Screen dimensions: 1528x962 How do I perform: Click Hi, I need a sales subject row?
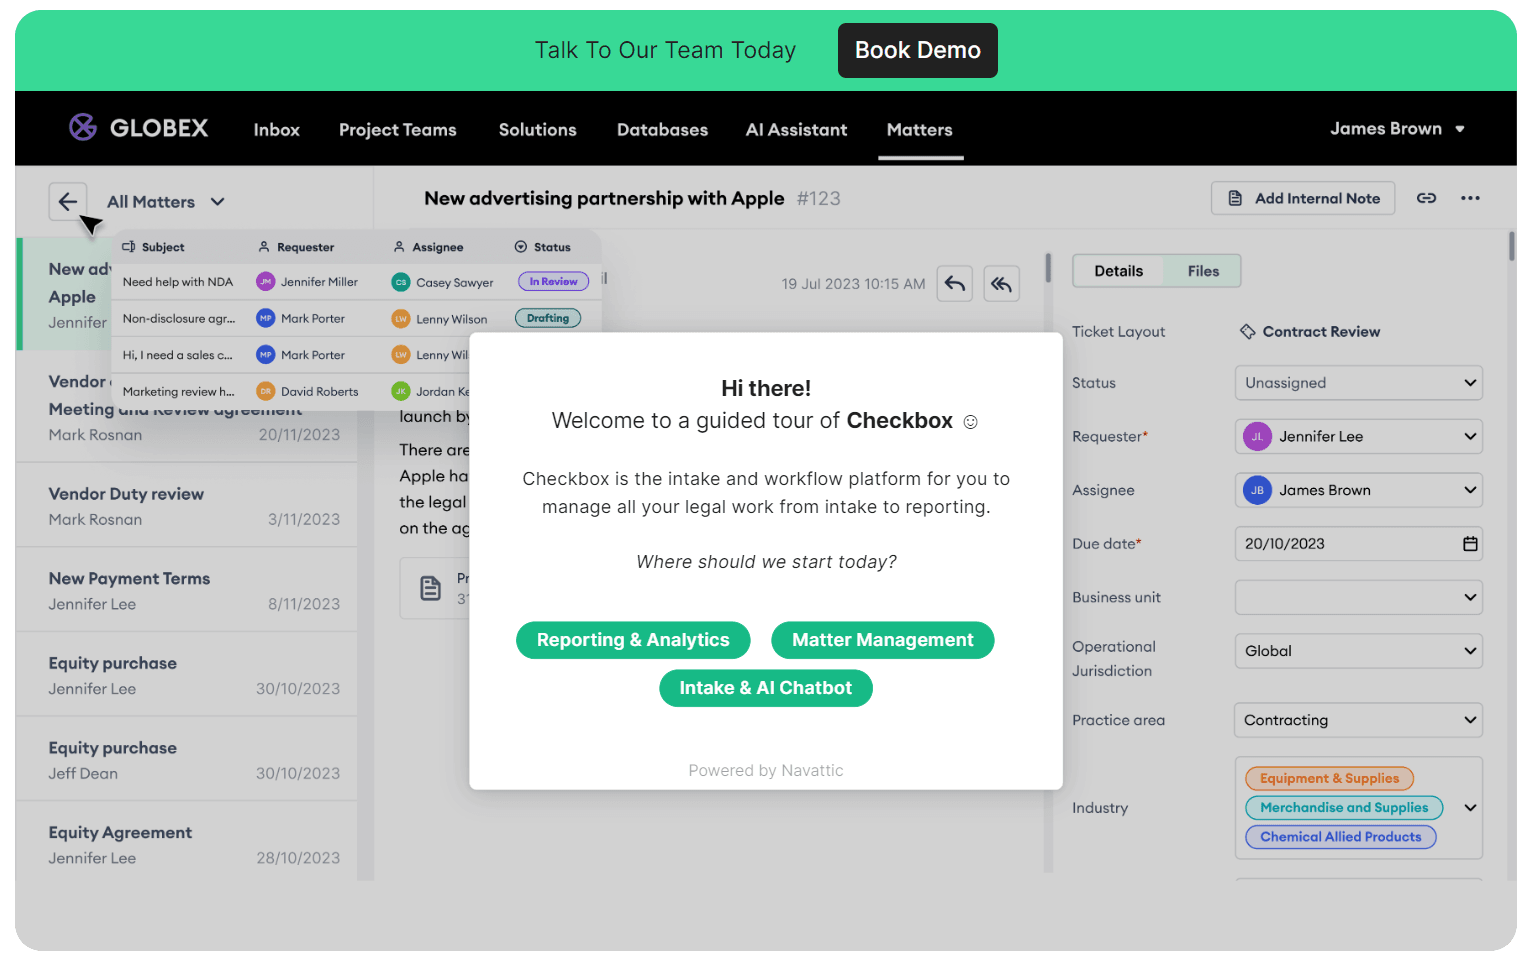[177, 355]
